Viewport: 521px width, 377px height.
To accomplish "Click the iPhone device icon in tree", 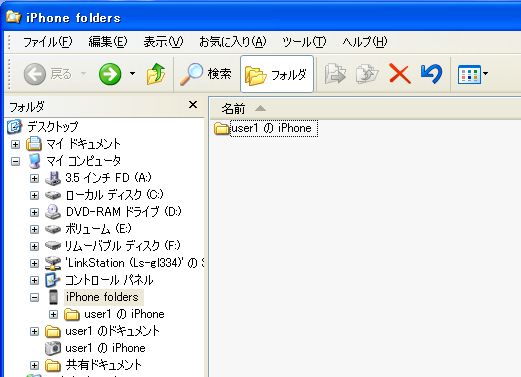I will coord(53,297).
